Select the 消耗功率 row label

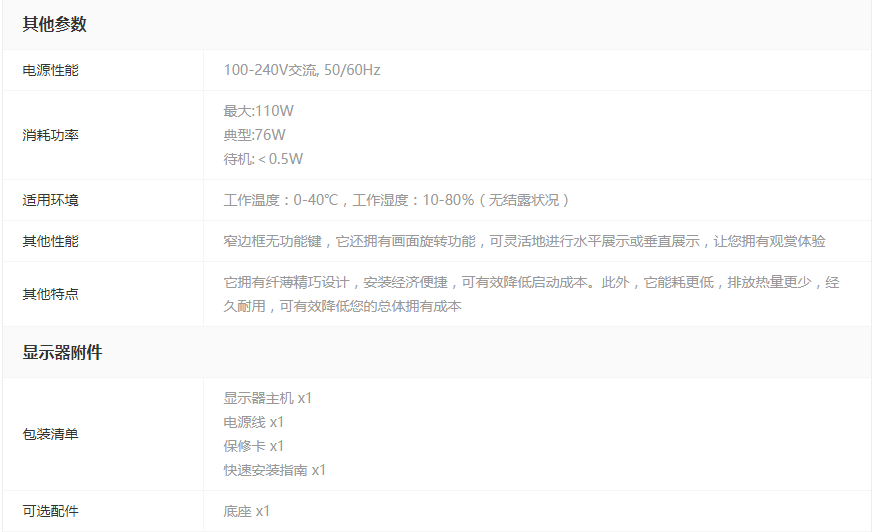coord(51,135)
